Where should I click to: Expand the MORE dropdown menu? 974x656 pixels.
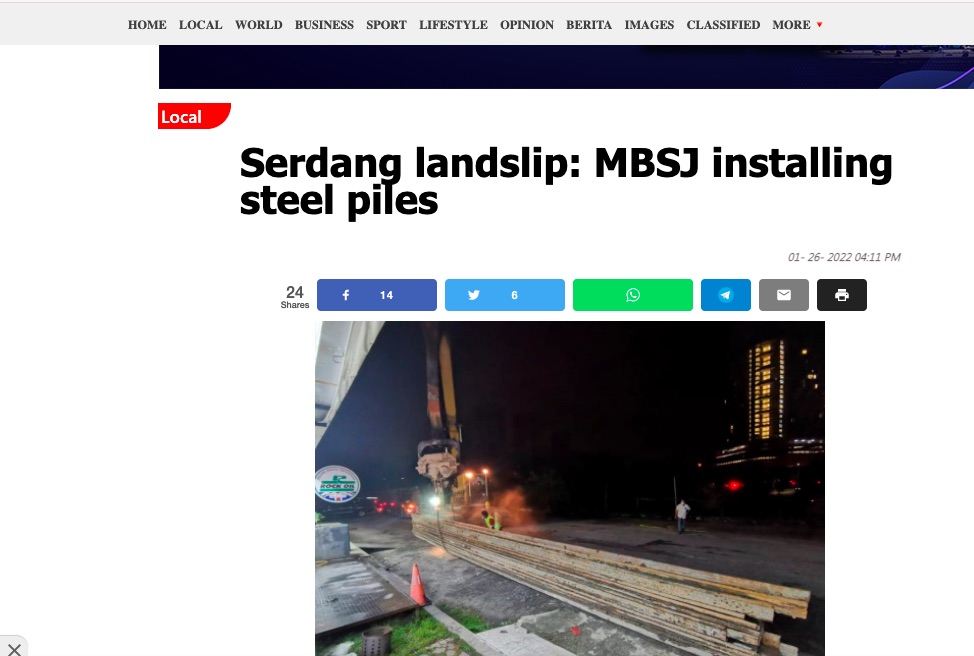point(797,25)
